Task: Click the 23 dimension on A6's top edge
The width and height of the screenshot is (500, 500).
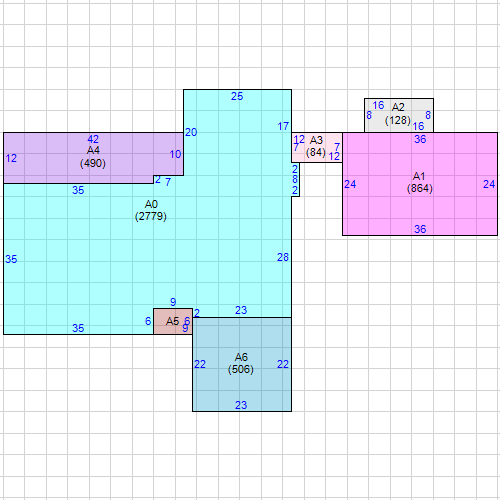Action: (241, 310)
